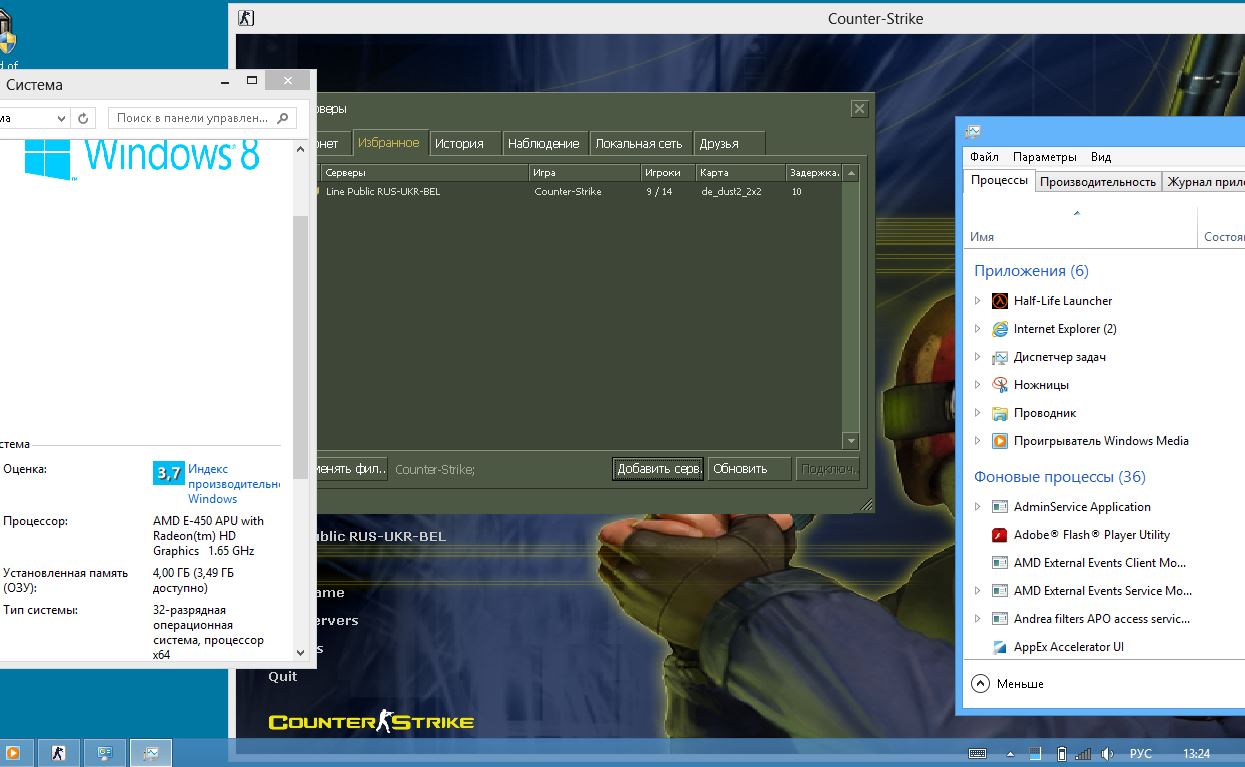Screen dimensions: 1245x767
Task: Click the AppEx Accelerator UI icon
Action: 1000,647
